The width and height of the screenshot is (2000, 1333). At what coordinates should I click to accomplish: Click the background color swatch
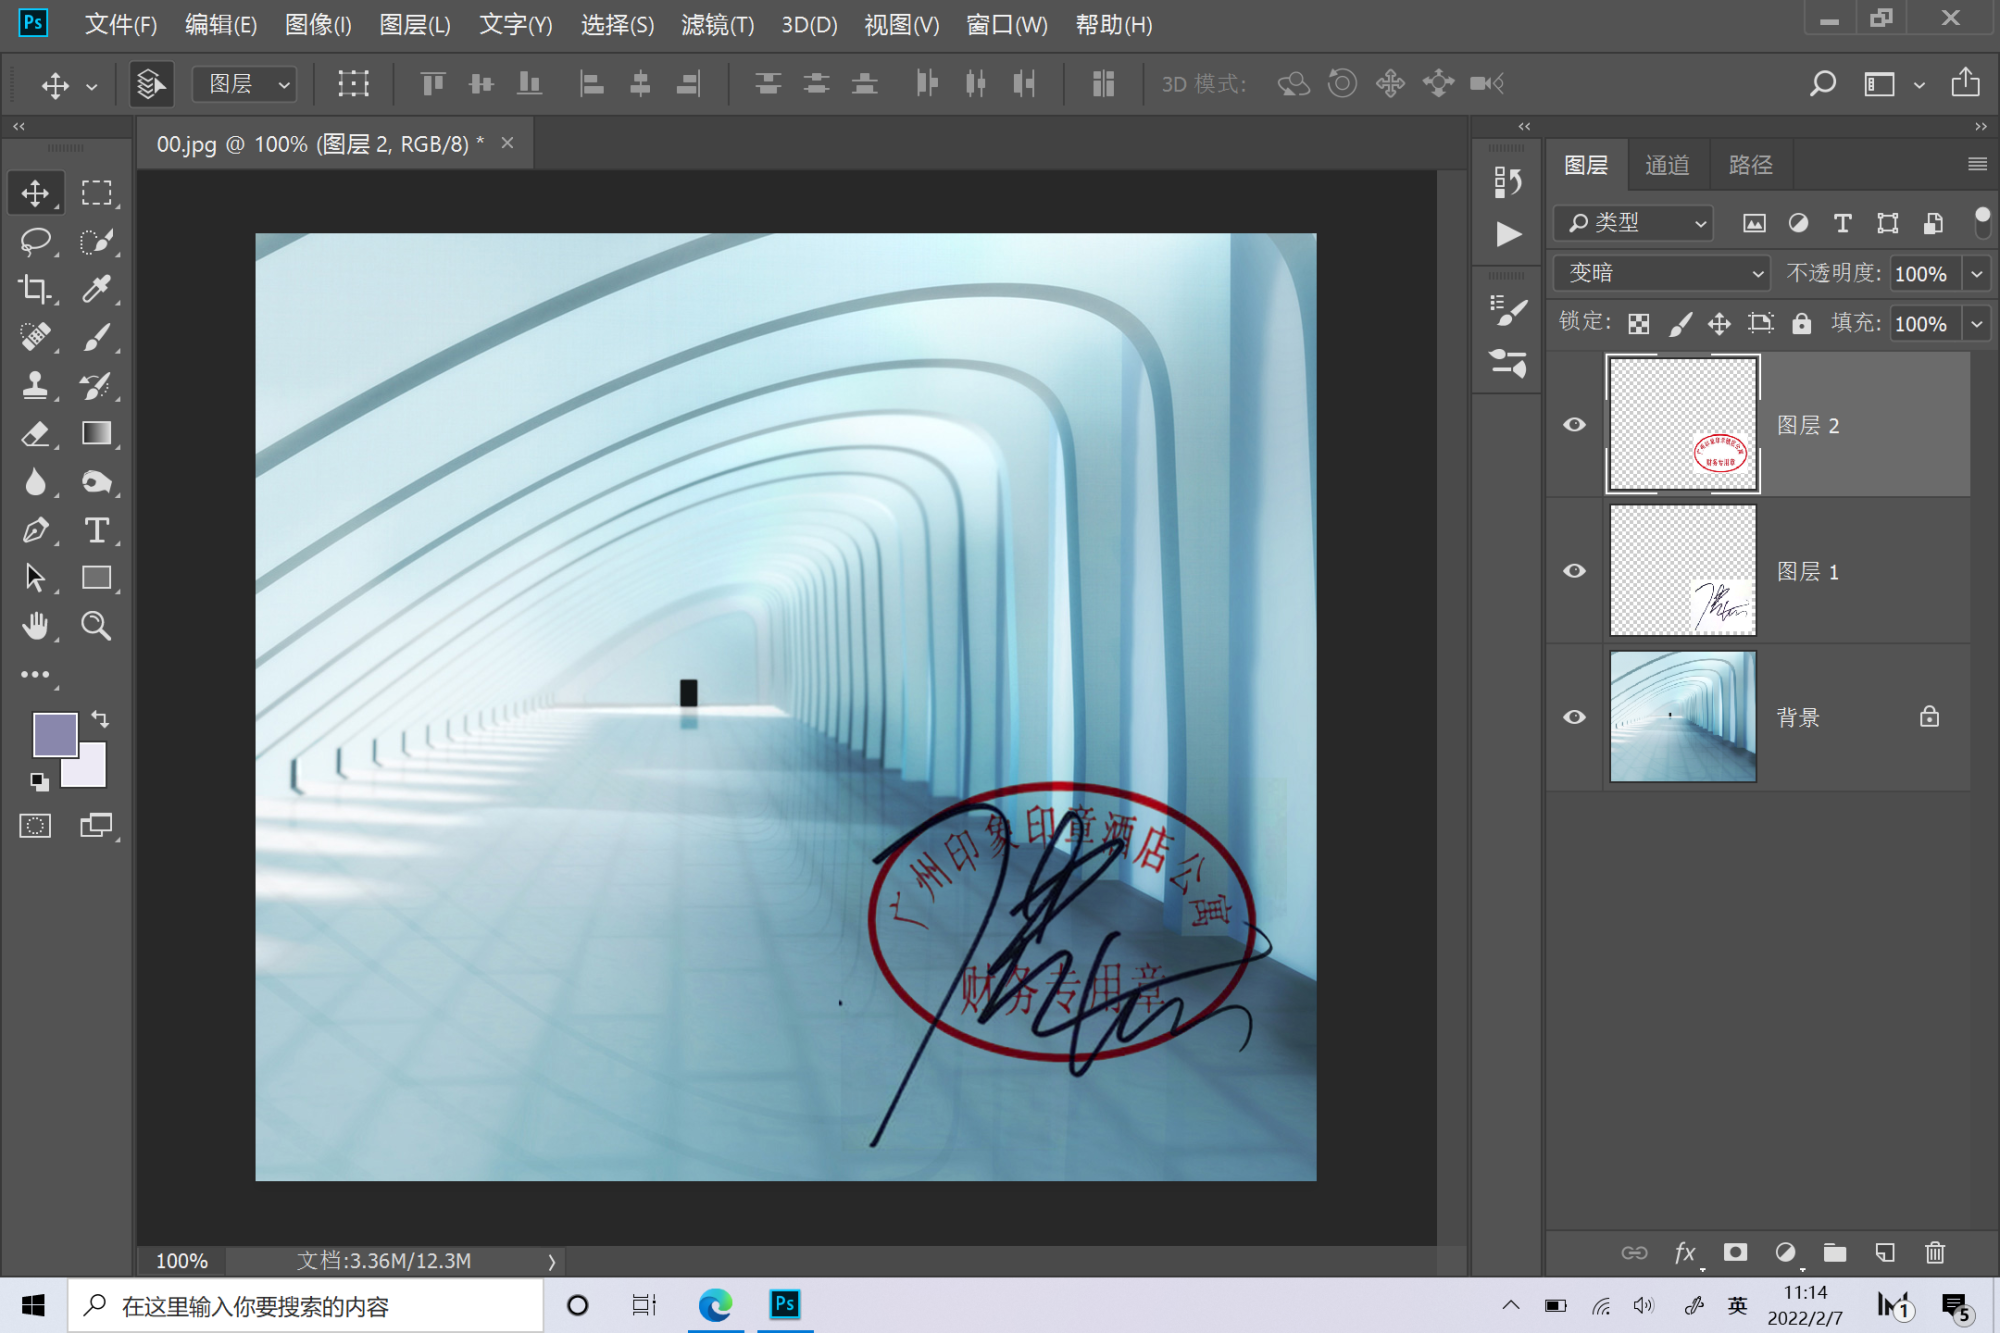pos(90,772)
